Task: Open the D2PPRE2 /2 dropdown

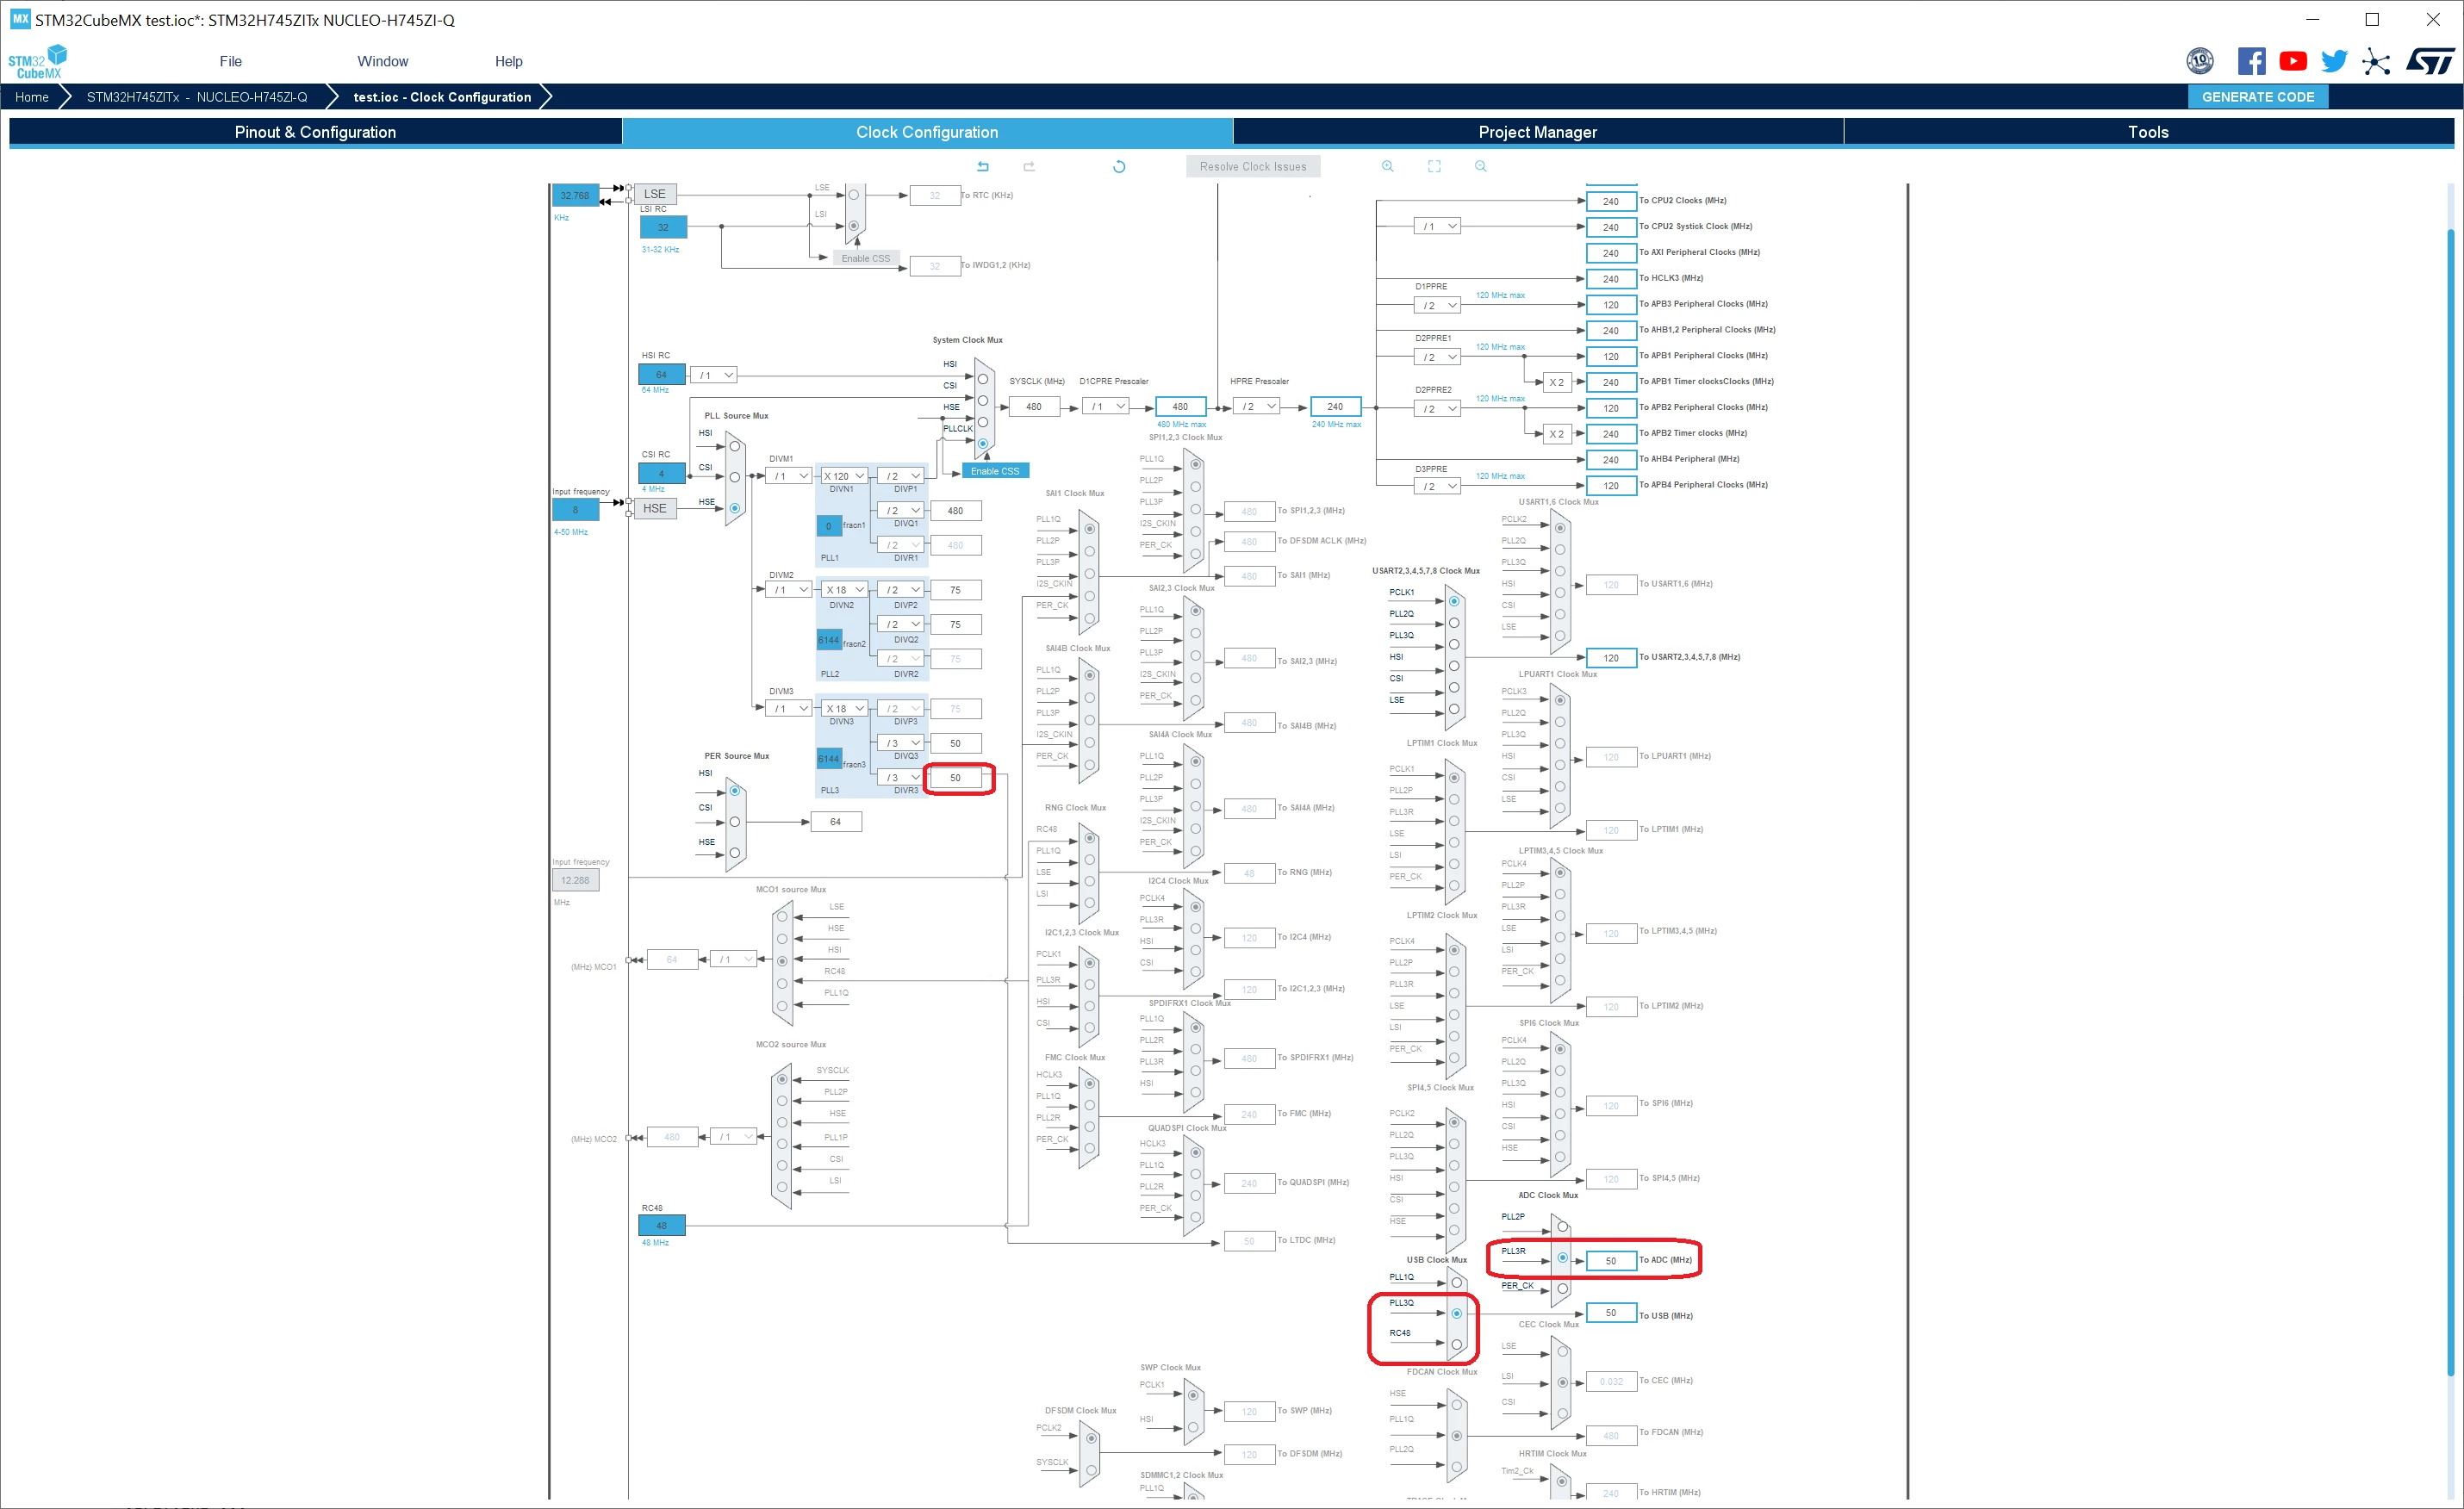Action: tap(1437, 408)
